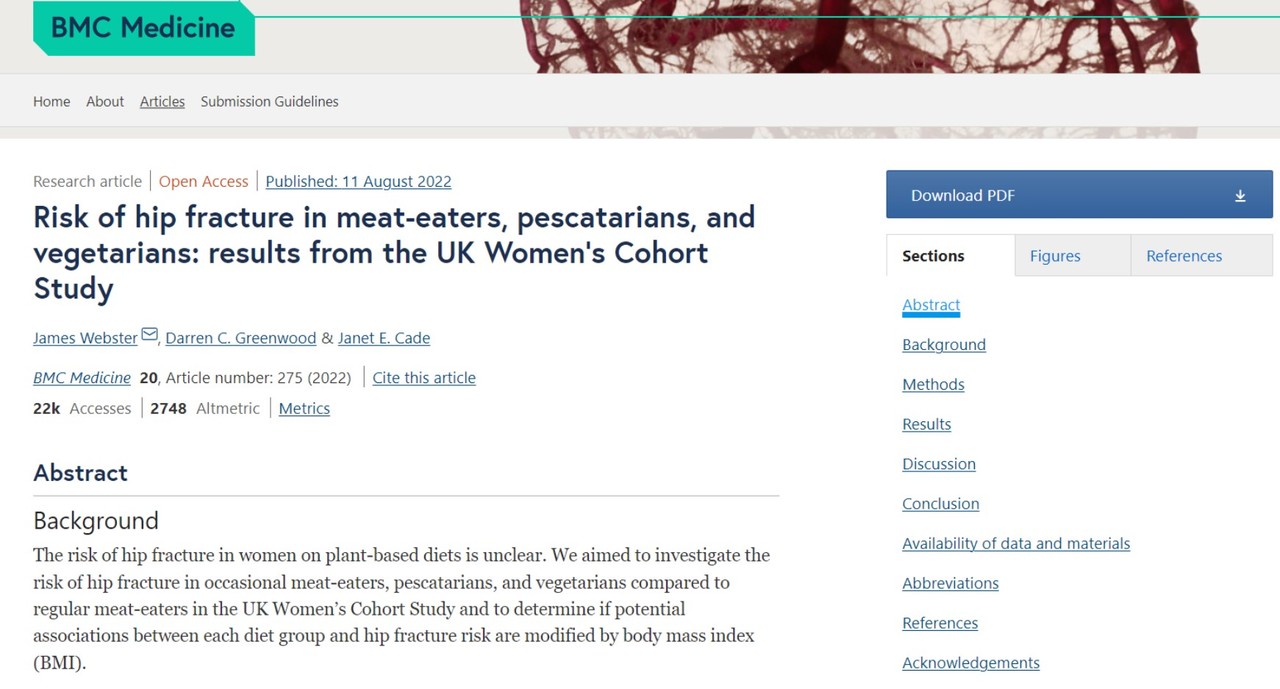View the article Metrics link

(x=304, y=408)
